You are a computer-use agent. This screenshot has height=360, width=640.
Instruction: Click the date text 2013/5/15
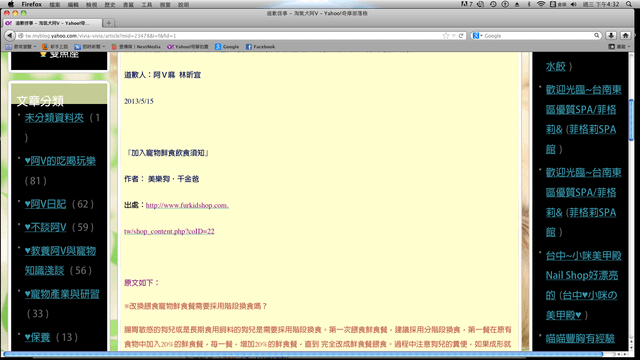139,101
